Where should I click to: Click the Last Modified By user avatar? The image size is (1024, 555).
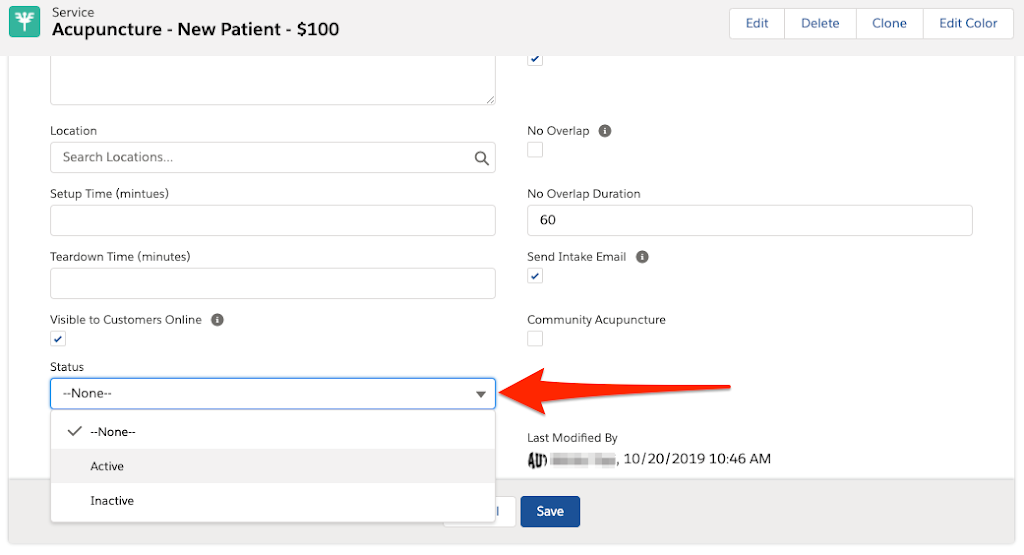[x=537, y=459]
